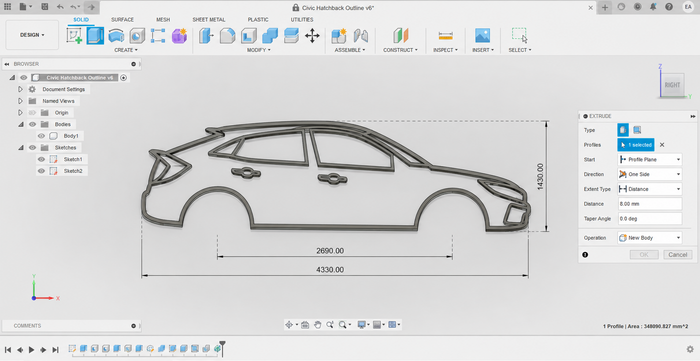Click the Orbit navigation tool
The image size is (700, 361).
(x=290, y=325)
